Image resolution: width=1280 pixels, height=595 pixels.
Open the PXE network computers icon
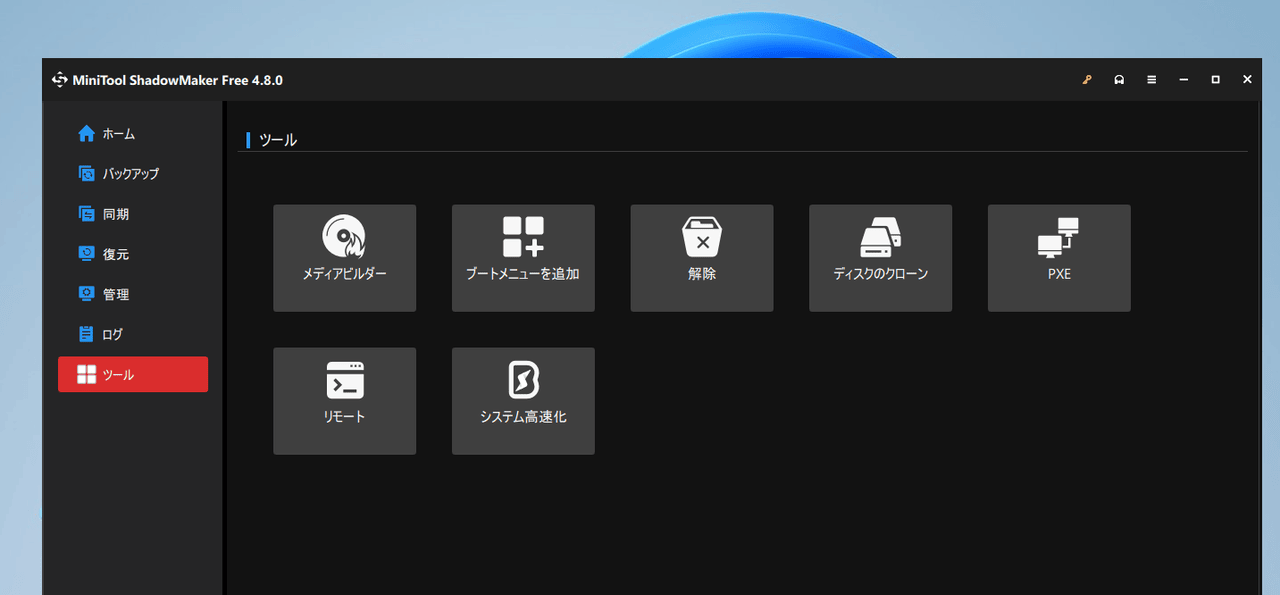[1059, 238]
